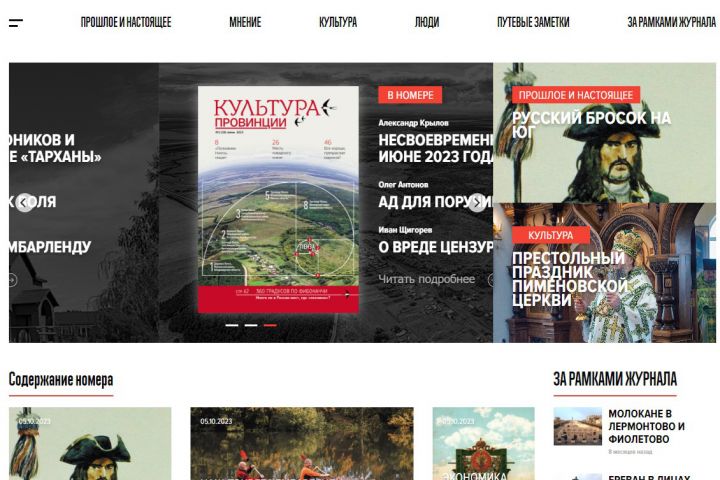This screenshot has height=480, width=720.
Task: Go to previous slide arrow
Action: point(24,202)
